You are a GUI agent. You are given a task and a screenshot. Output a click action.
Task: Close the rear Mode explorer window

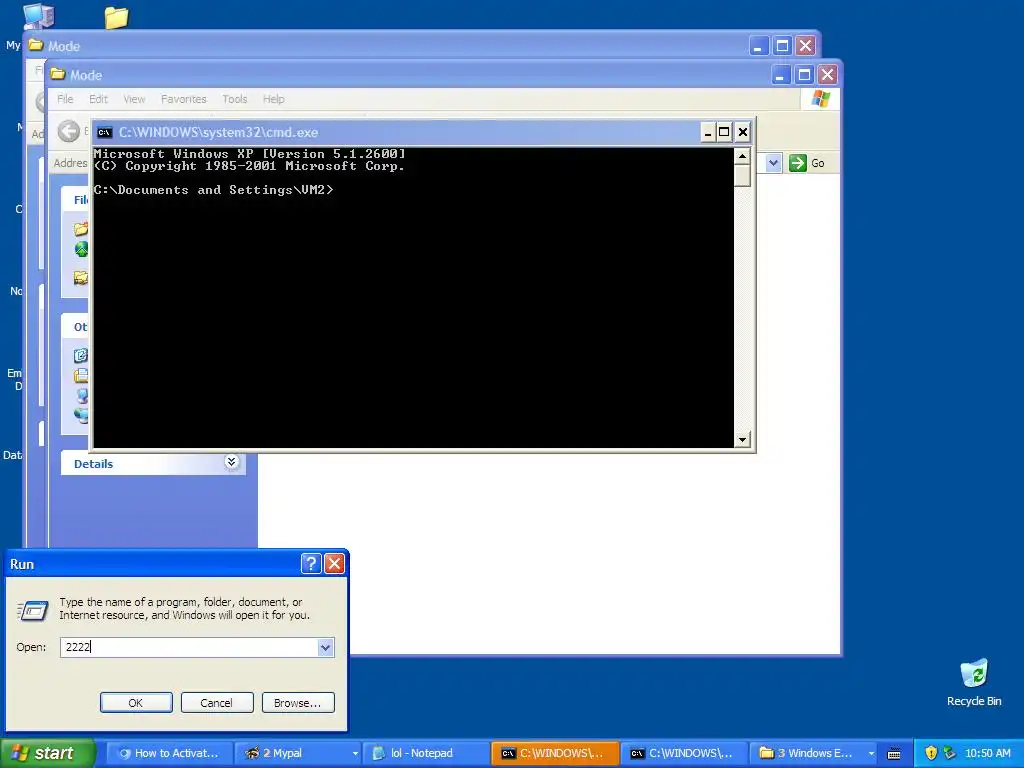pos(805,46)
